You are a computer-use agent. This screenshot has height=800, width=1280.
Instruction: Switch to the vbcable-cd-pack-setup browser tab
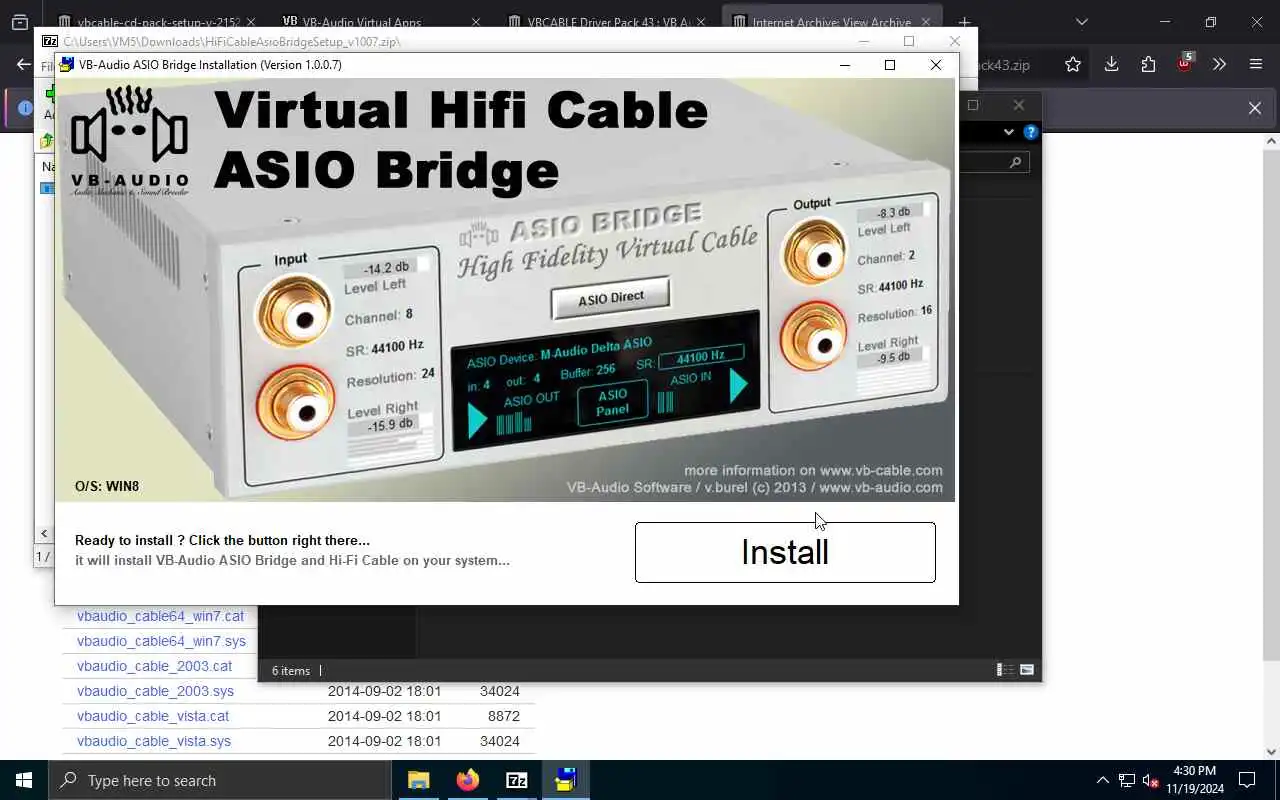(158, 22)
